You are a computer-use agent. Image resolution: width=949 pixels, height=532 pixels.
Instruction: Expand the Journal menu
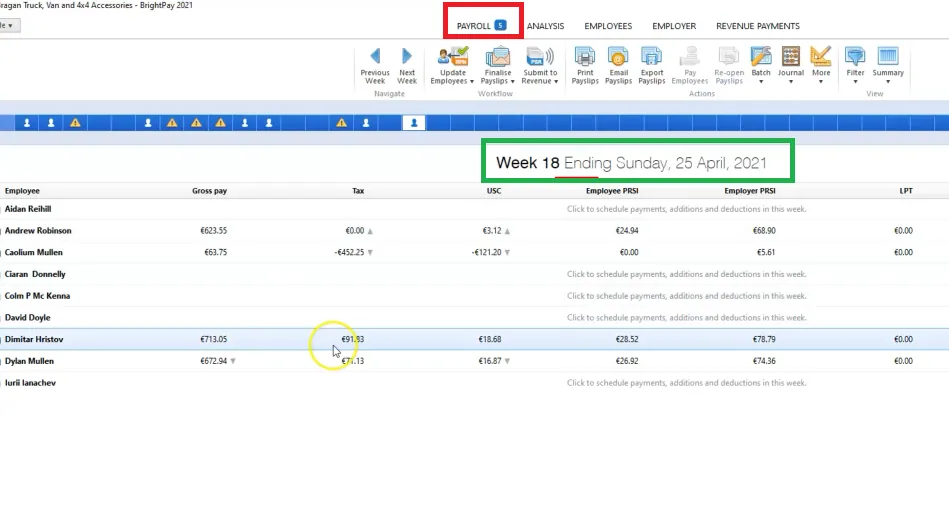(x=790, y=65)
